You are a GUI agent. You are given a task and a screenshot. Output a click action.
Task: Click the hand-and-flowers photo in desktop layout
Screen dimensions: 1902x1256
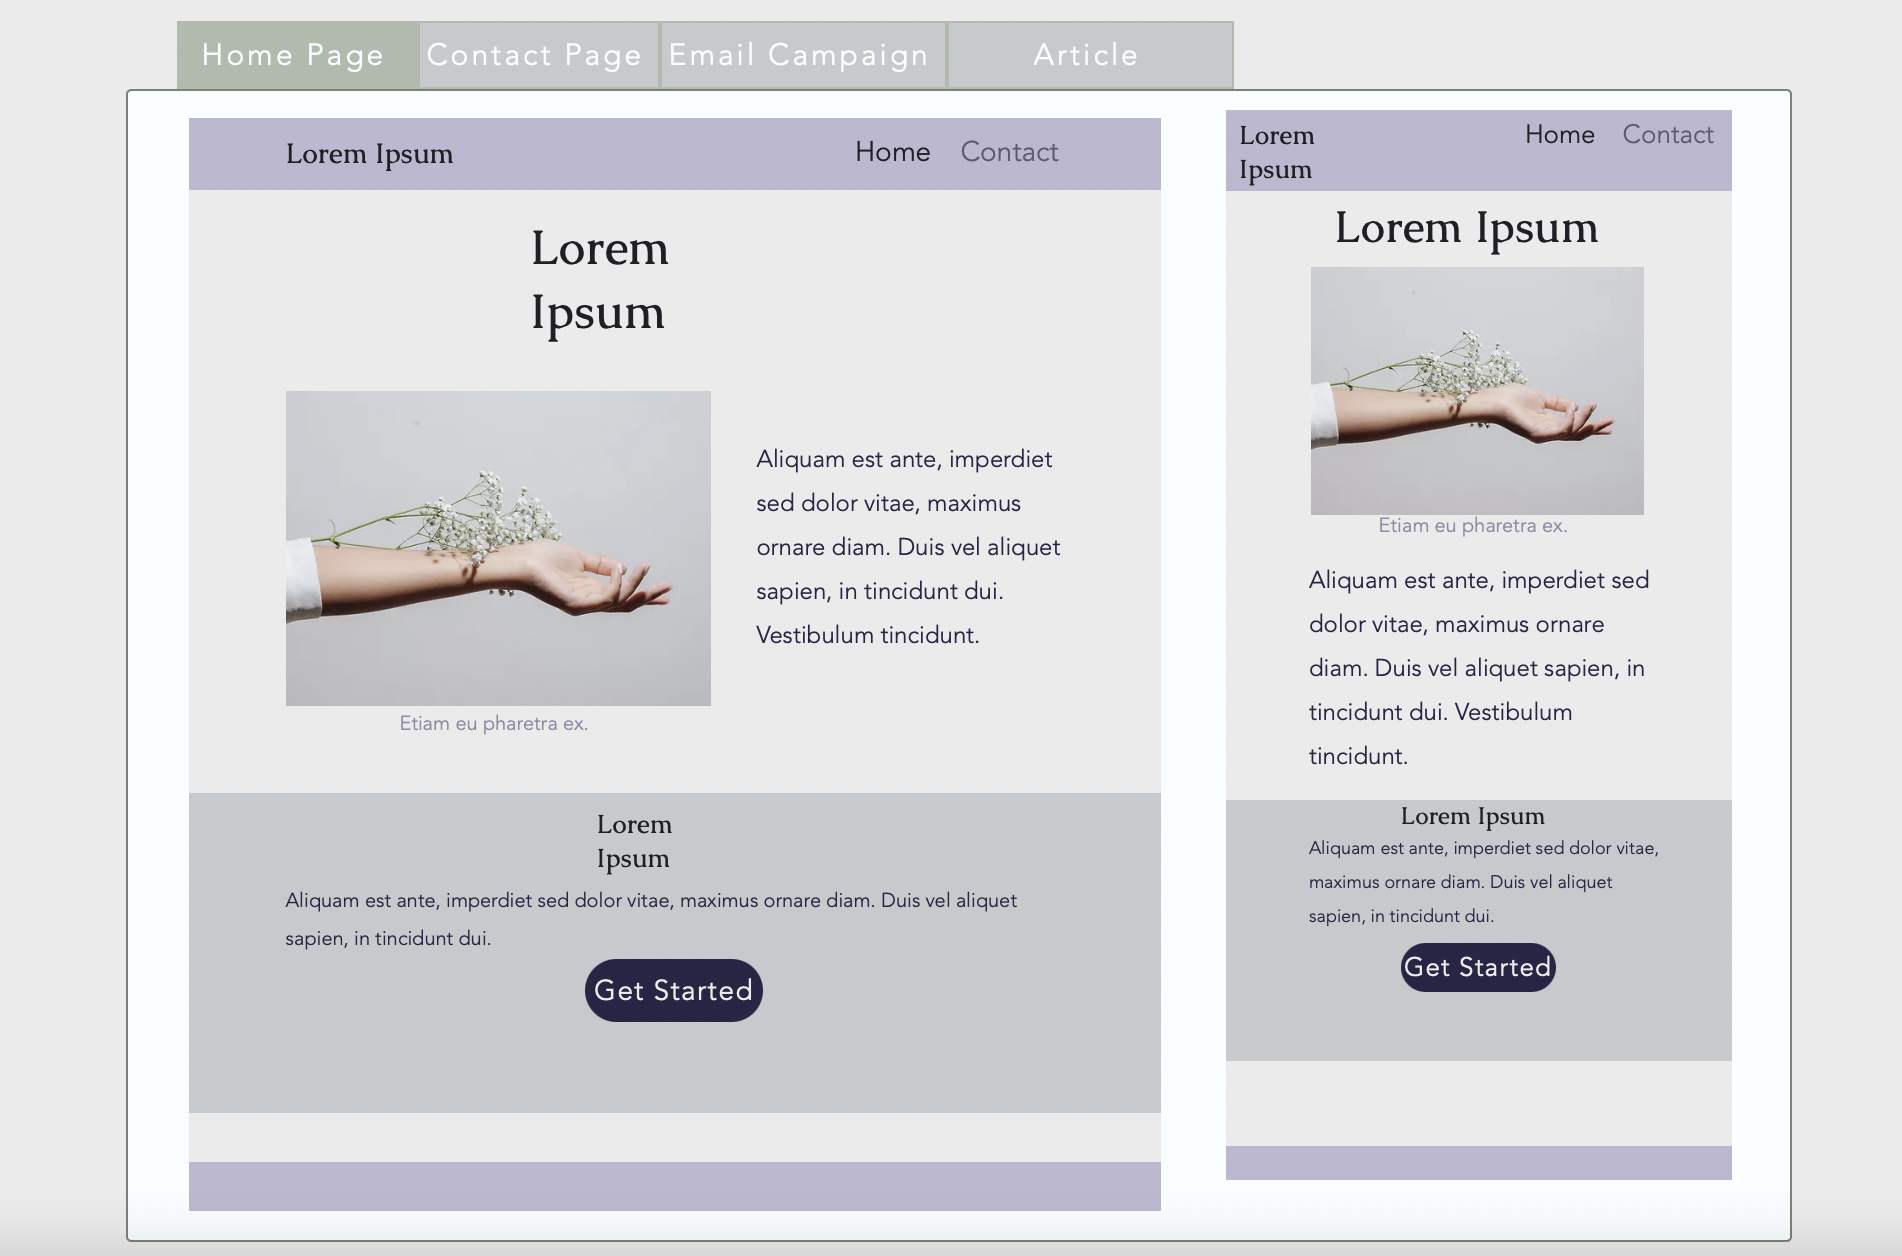497,547
